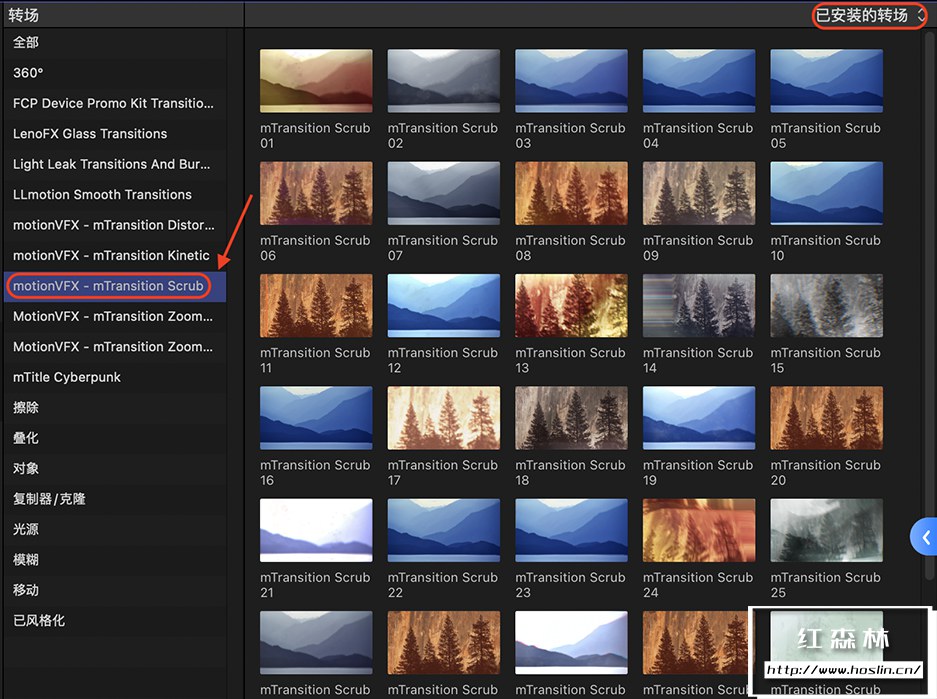Select motionVFX - mTransition Distortion category
This screenshot has width=937, height=699.
click(115, 225)
